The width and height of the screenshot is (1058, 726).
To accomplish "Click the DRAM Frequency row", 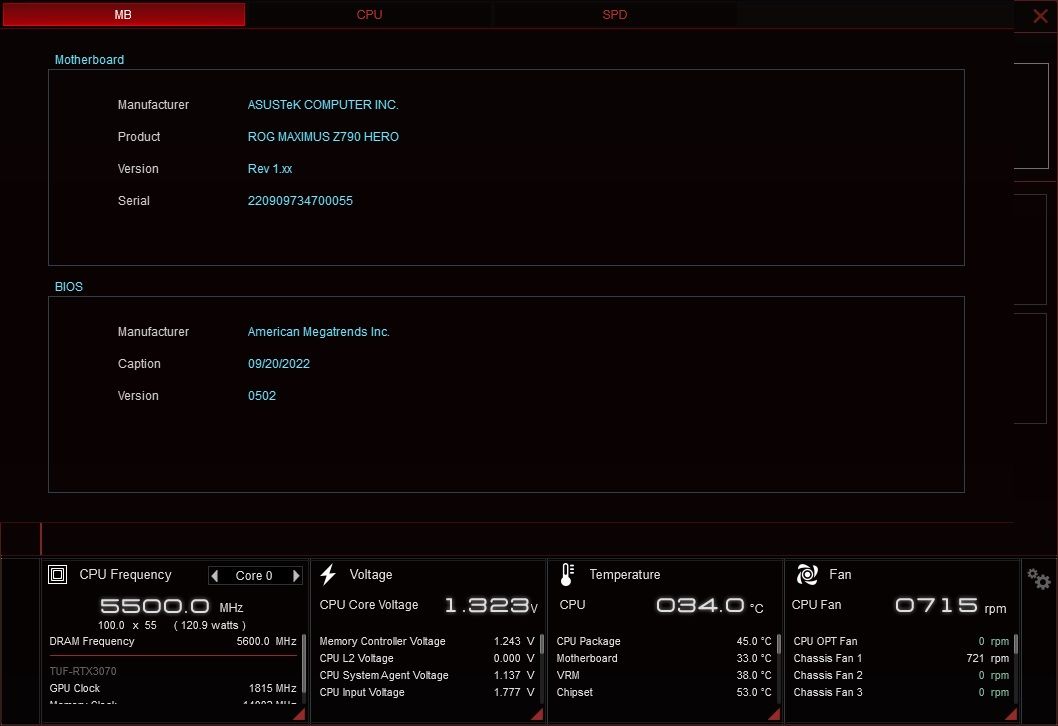I will (x=173, y=641).
